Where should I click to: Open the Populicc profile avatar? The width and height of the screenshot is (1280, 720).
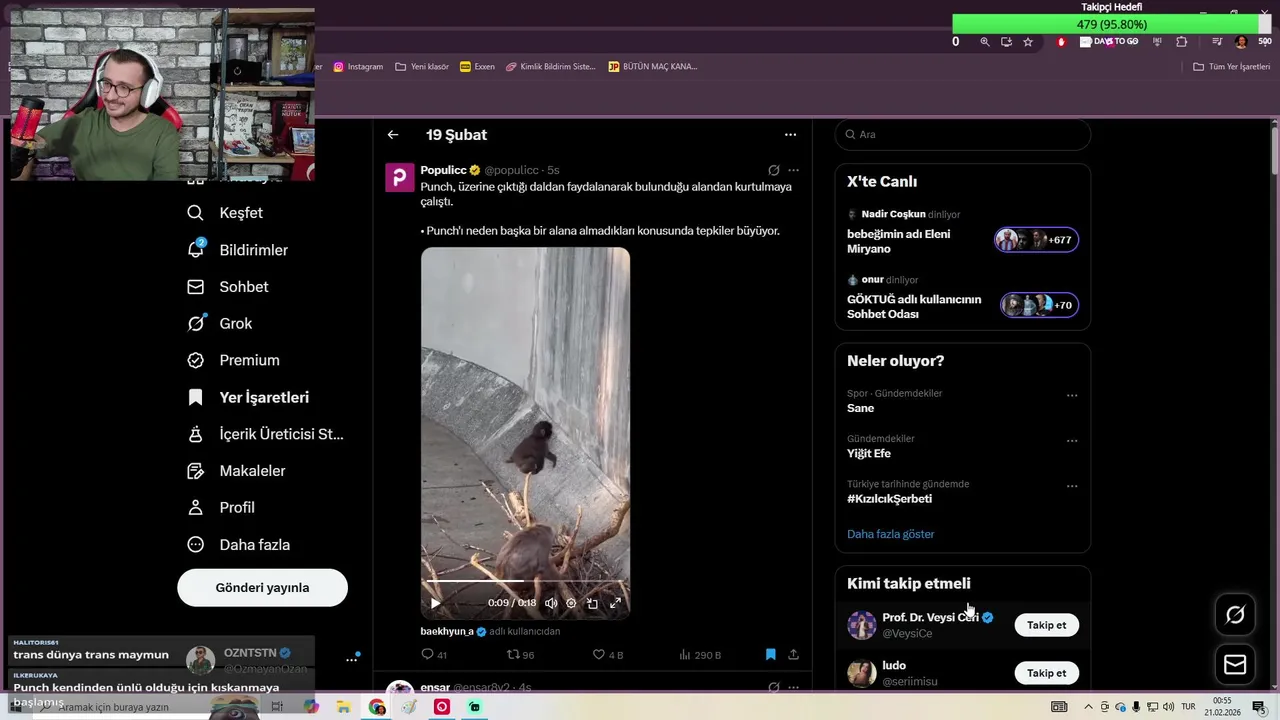click(x=400, y=177)
